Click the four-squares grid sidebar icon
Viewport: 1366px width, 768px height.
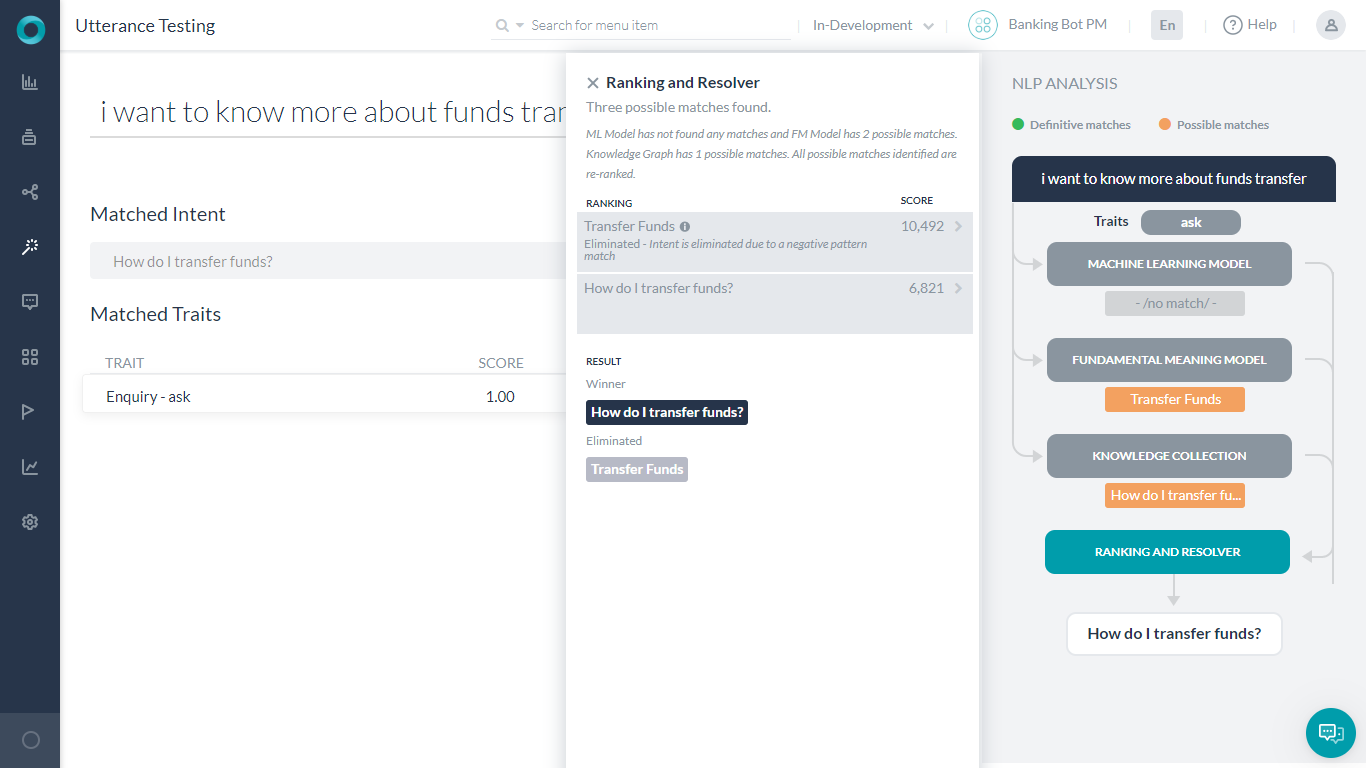pos(30,357)
